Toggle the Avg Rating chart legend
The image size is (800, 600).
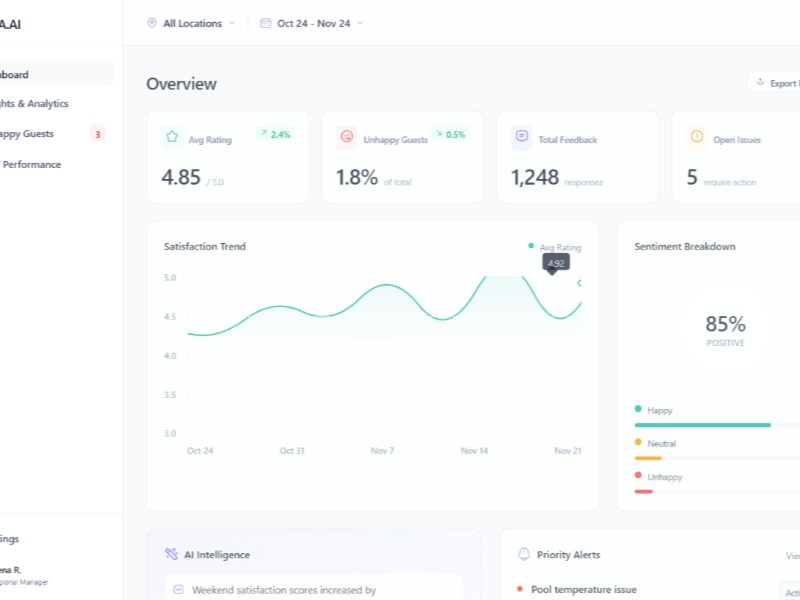[555, 247]
